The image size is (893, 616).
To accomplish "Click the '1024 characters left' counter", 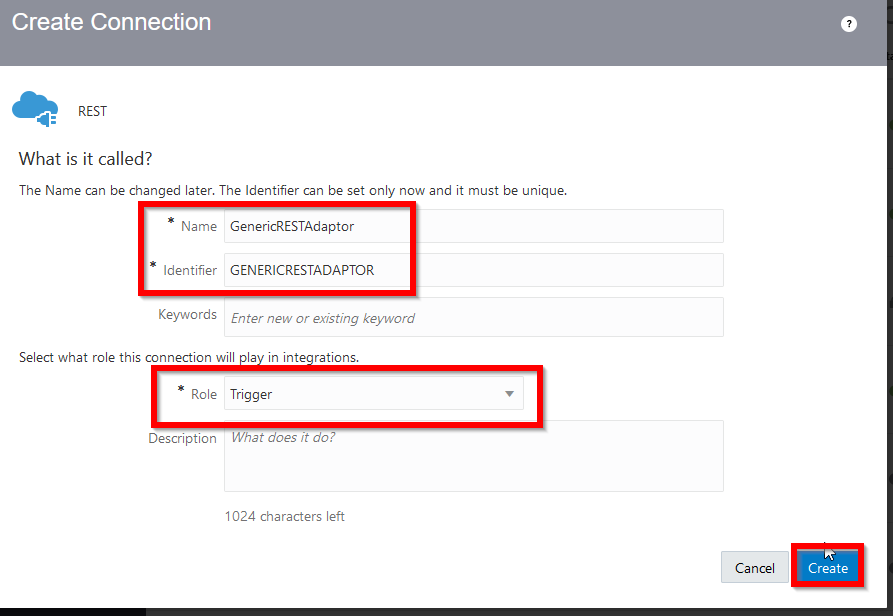I will (284, 516).
